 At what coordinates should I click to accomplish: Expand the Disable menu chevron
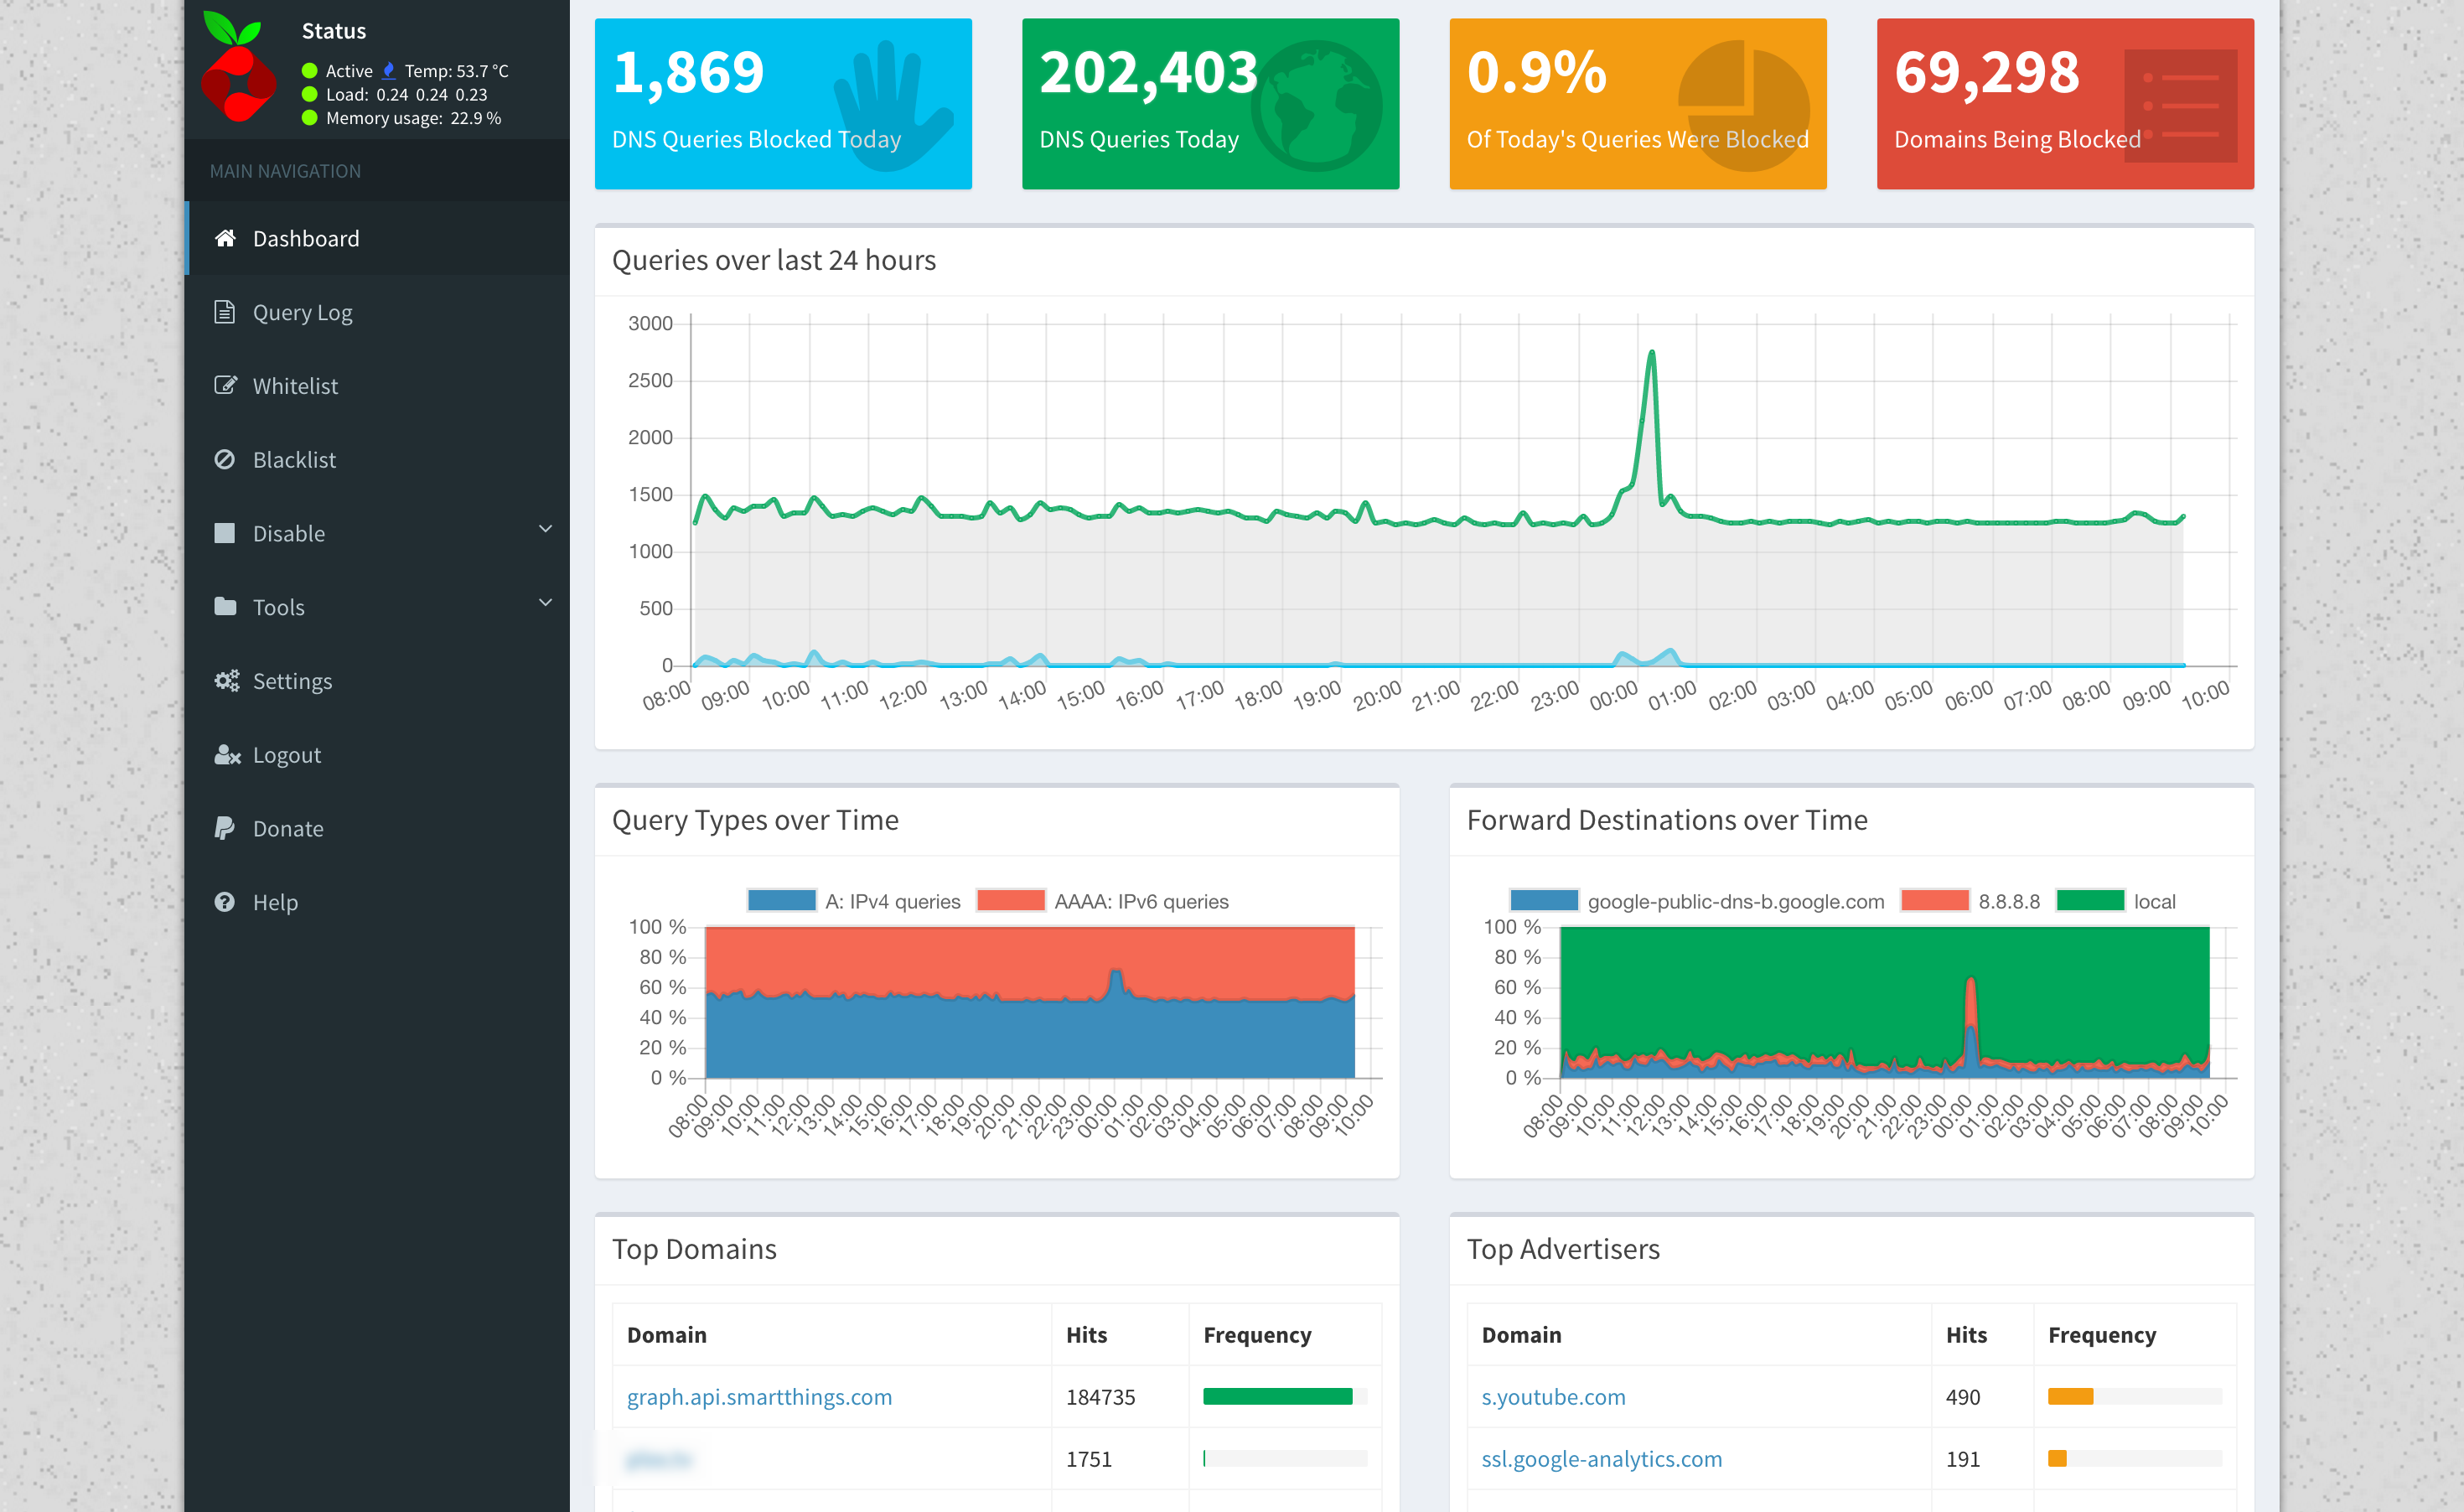coord(545,529)
